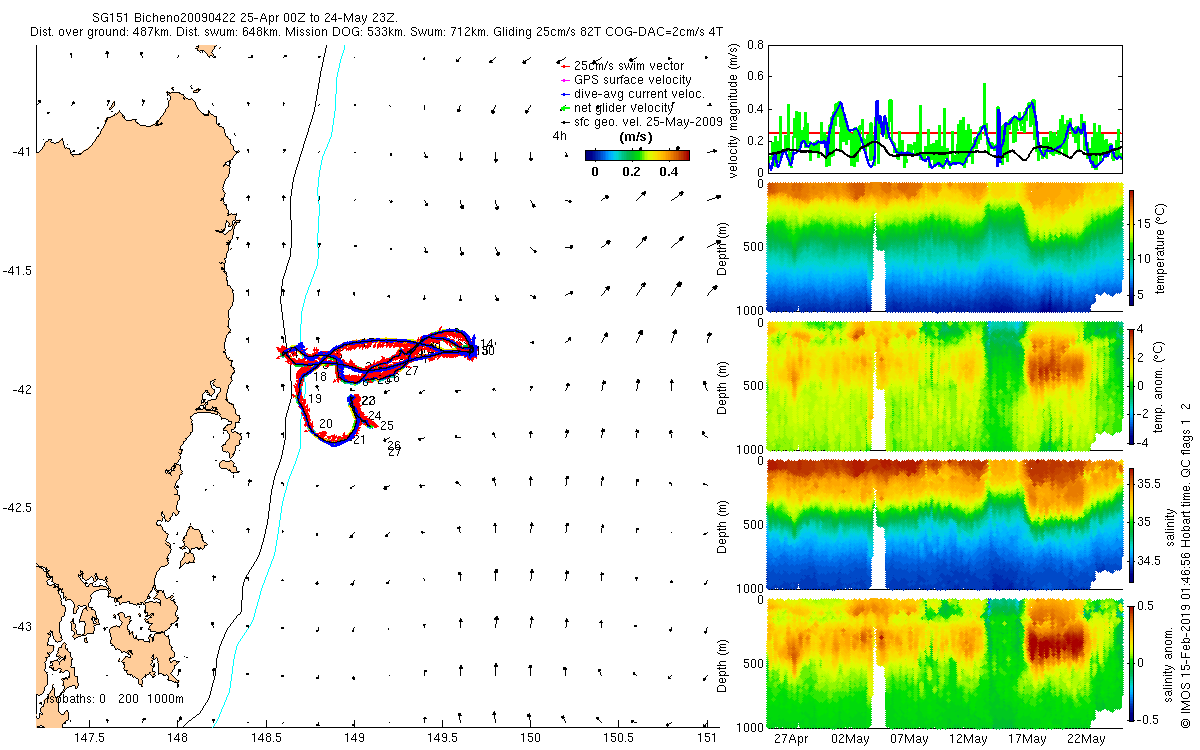Screen dimensions: 1200x750
Task: Click the '35.5' salinity colorbar tick
Action: (x=1149, y=483)
